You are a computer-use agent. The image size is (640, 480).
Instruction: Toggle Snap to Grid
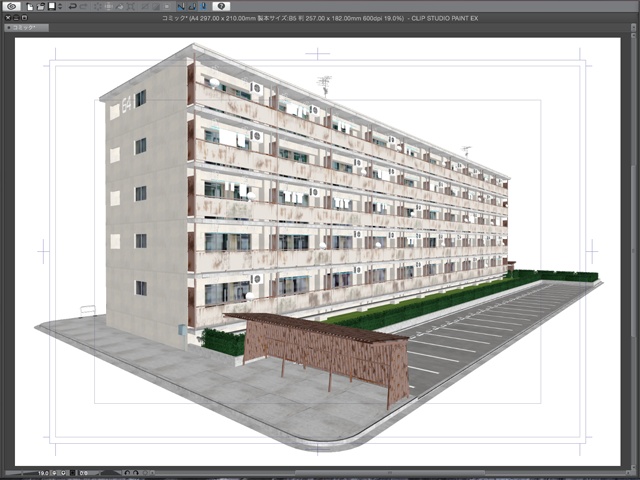pyautogui.click(x=203, y=7)
